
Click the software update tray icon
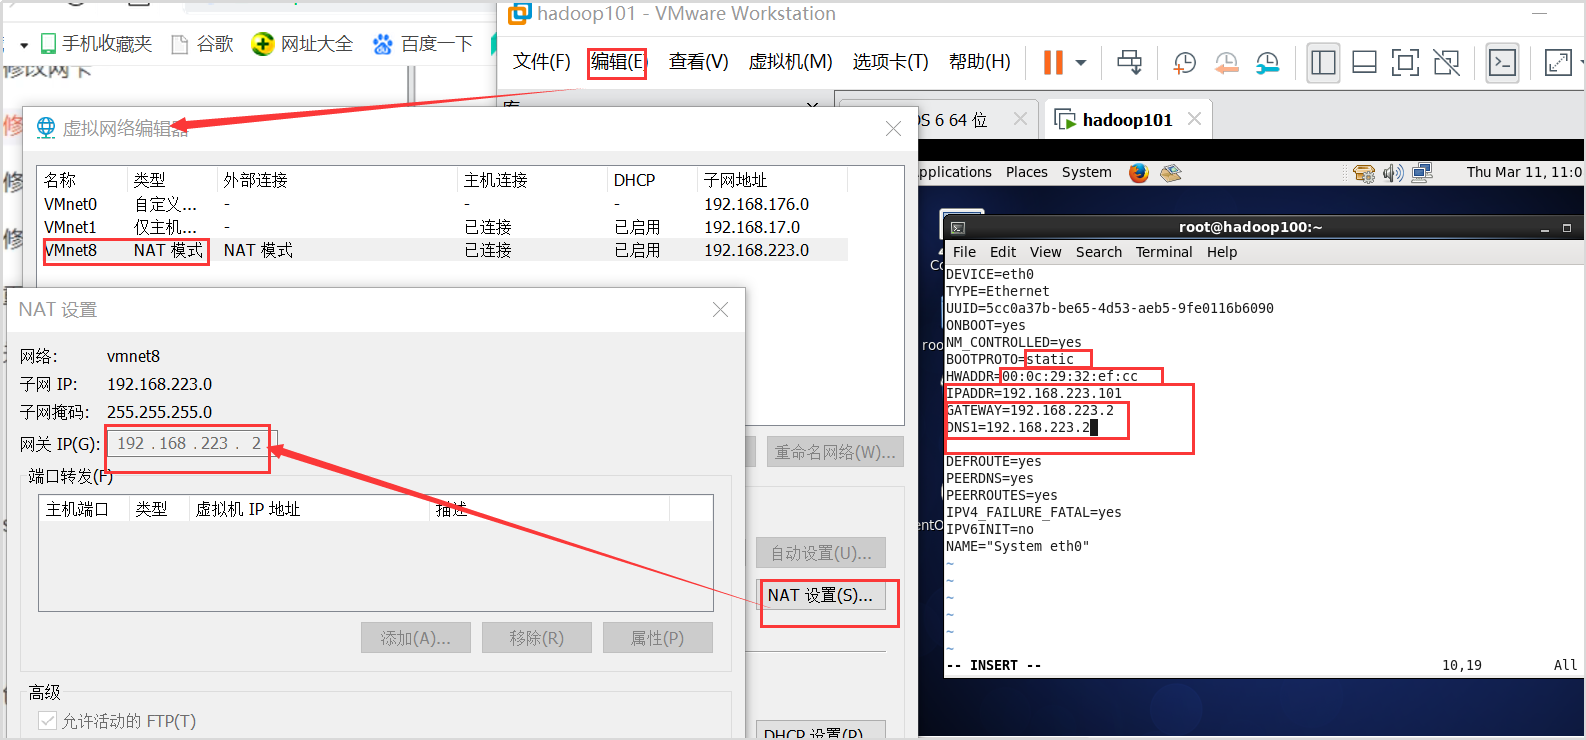1364,173
